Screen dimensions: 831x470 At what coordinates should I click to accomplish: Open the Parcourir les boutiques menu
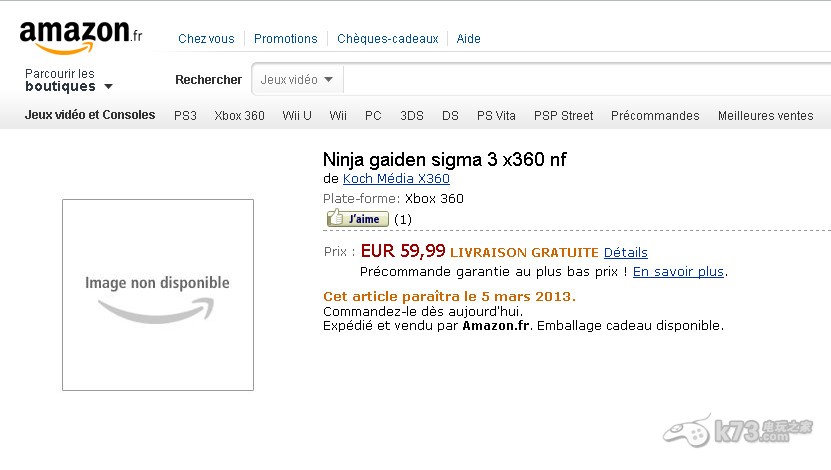[69, 80]
